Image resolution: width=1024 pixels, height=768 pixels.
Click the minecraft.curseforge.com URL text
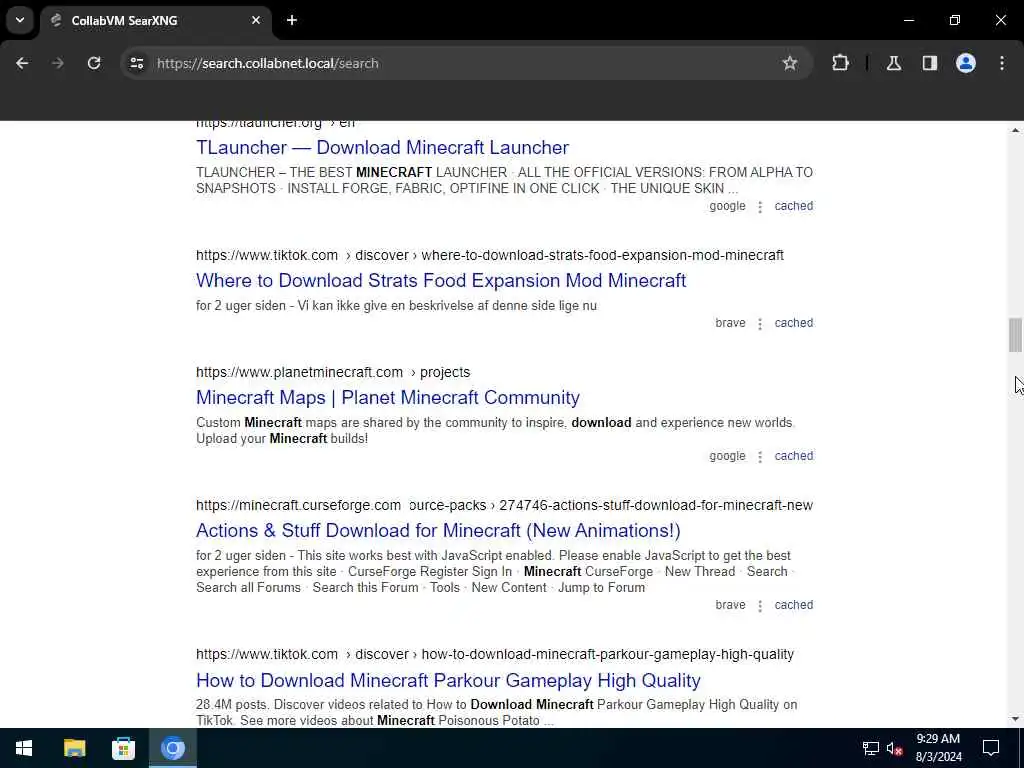[x=504, y=505]
